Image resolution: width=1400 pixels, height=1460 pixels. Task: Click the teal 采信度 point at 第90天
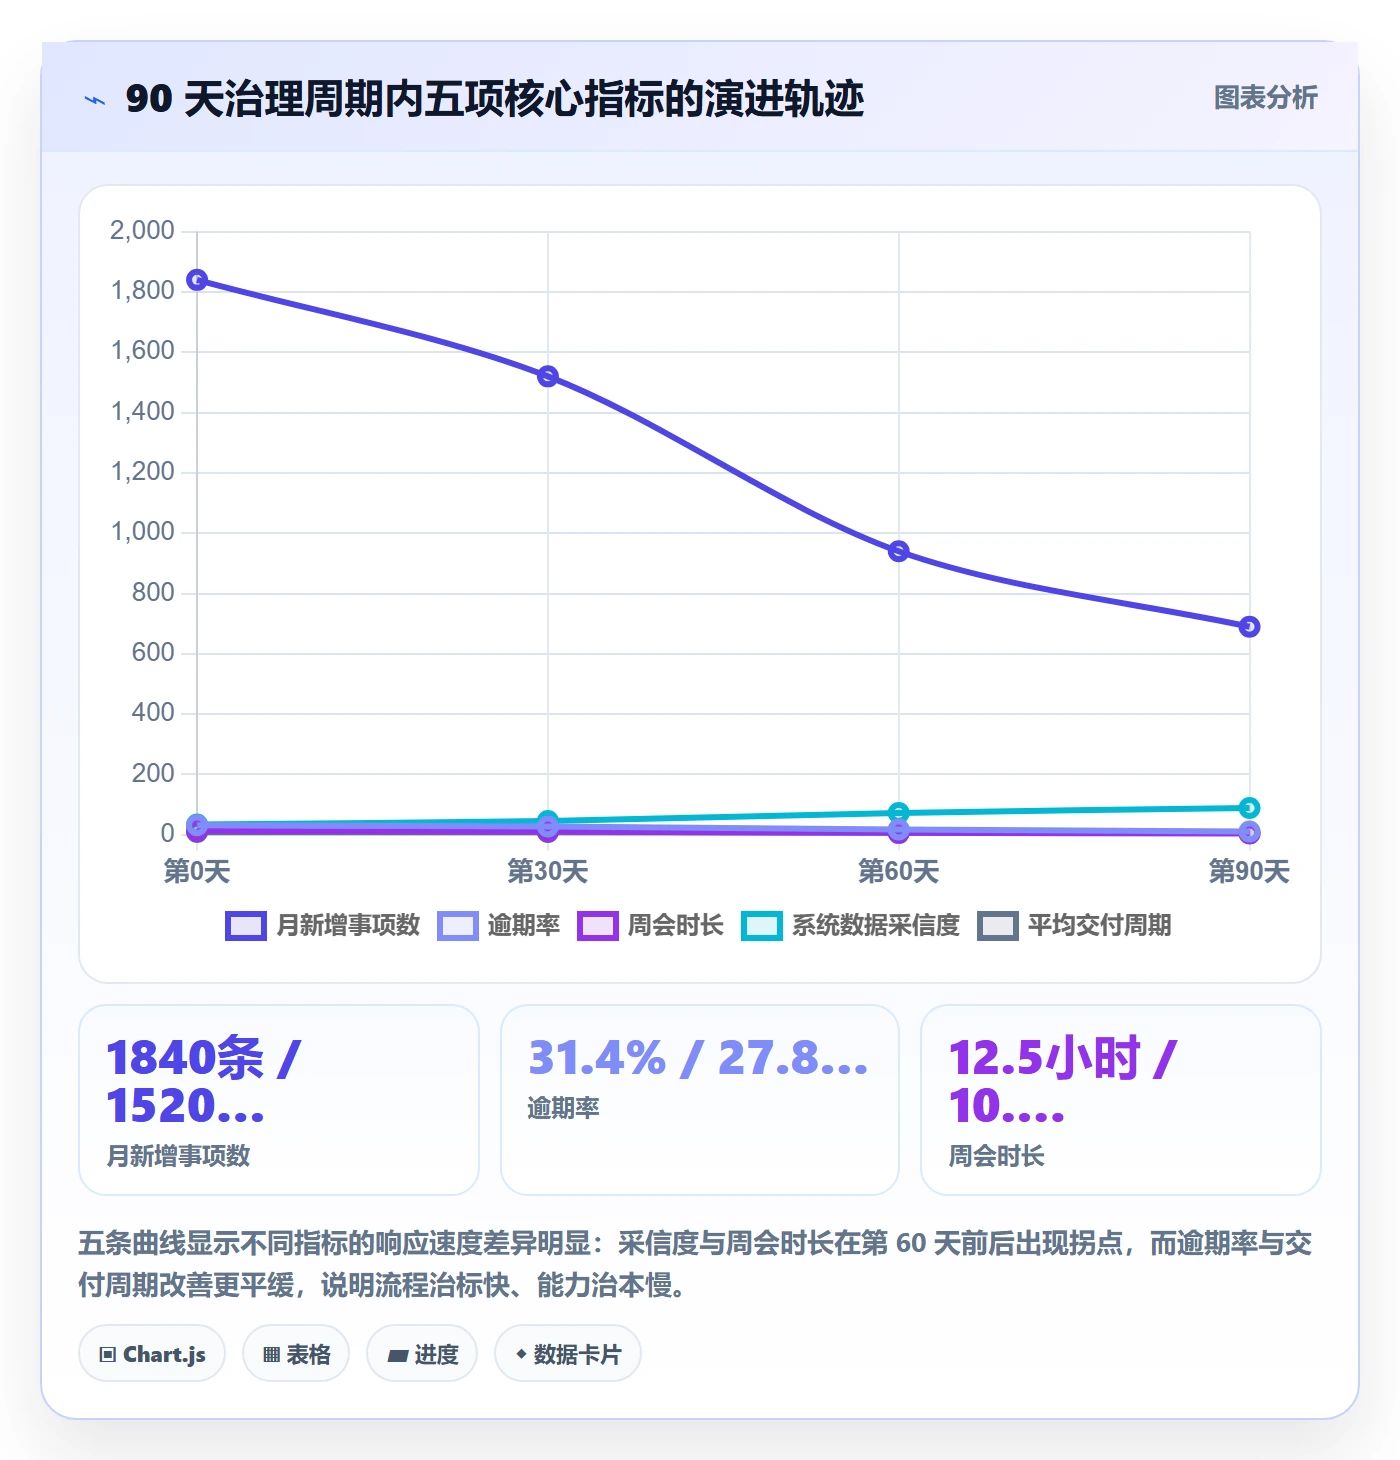click(1249, 808)
